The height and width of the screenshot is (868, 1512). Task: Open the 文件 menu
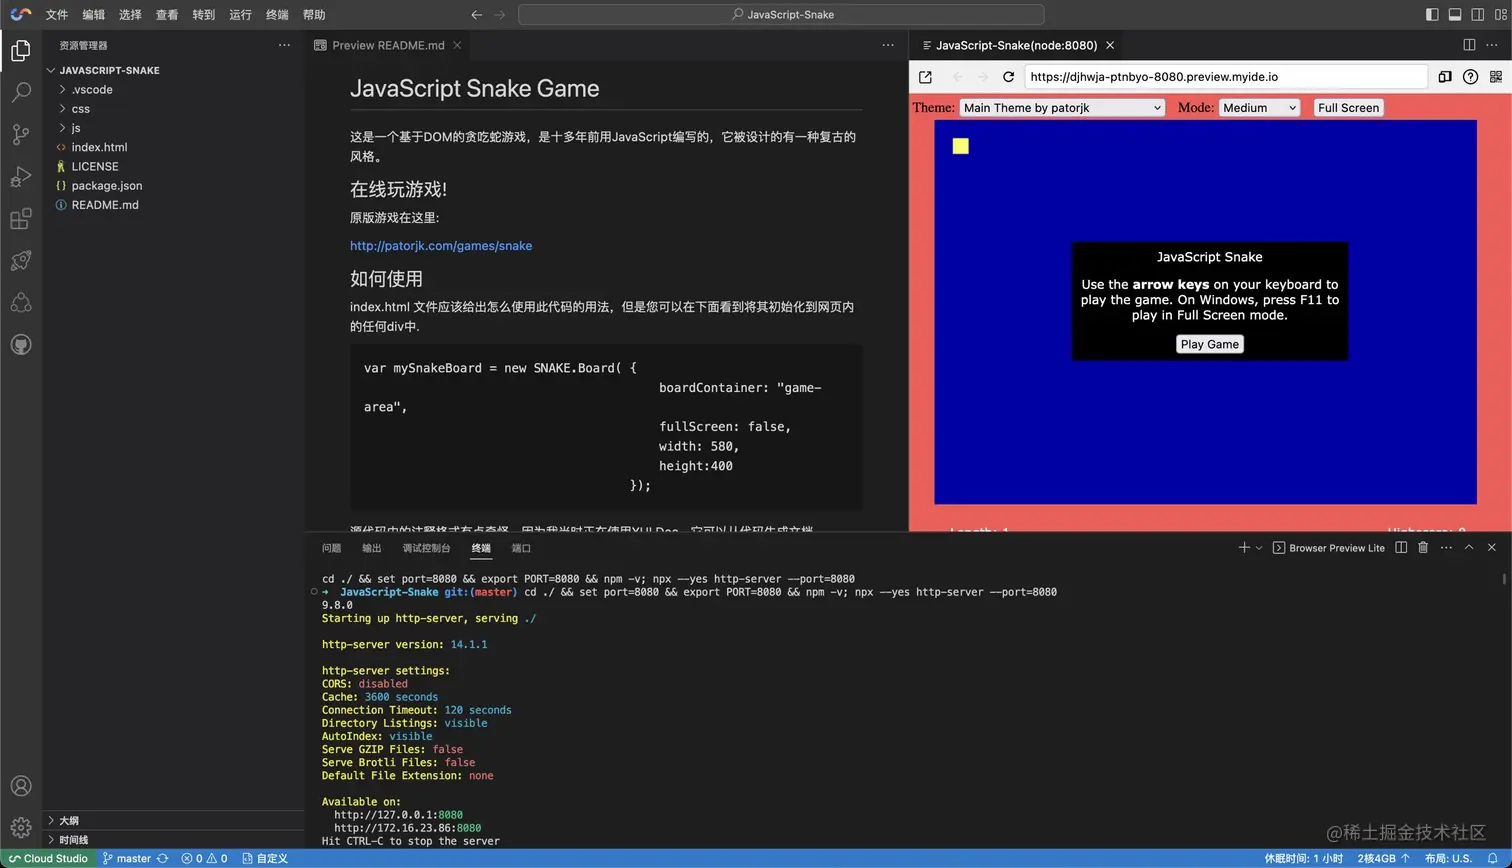click(57, 14)
